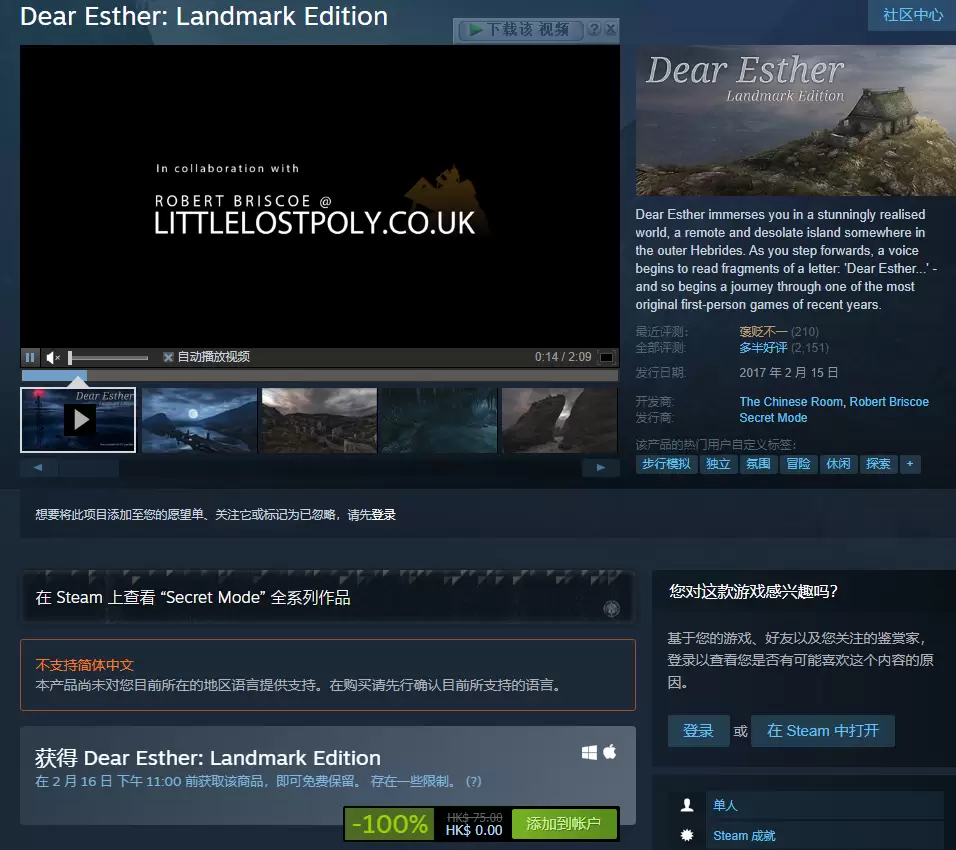This screenshot has width=956, height=850.
Task: Click the 登录 button in the interest panel
Action: 698,730
